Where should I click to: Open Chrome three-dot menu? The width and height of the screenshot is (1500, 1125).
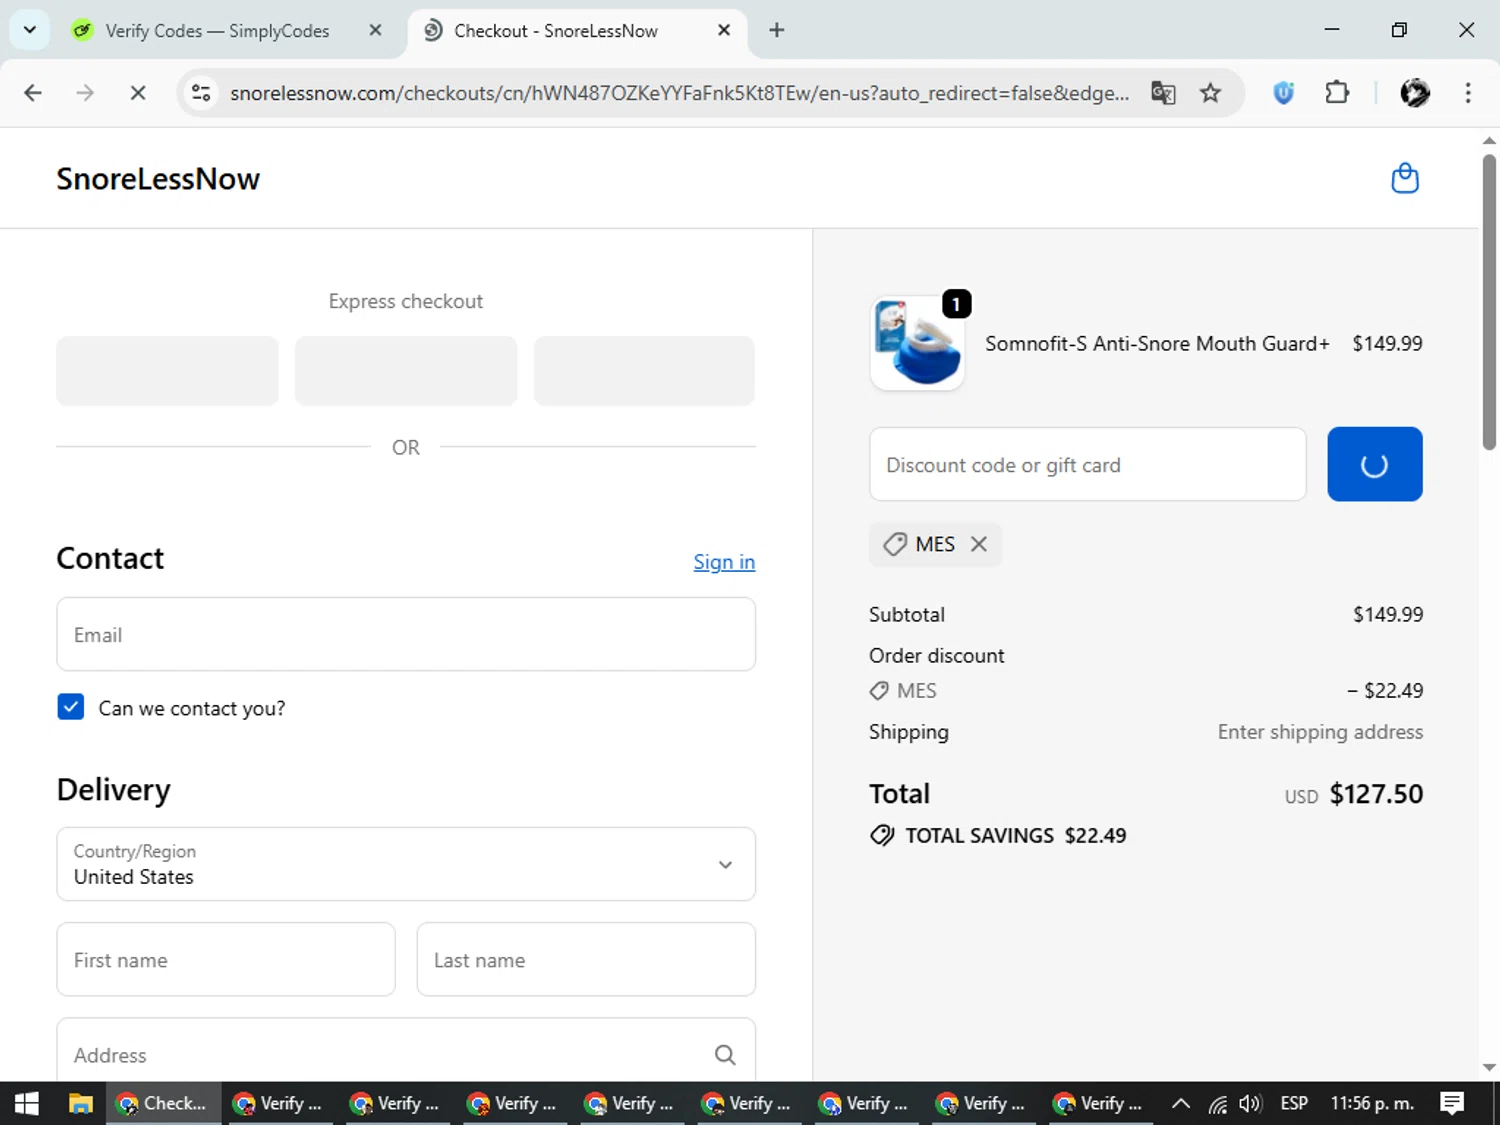(x=1468, y=93)
